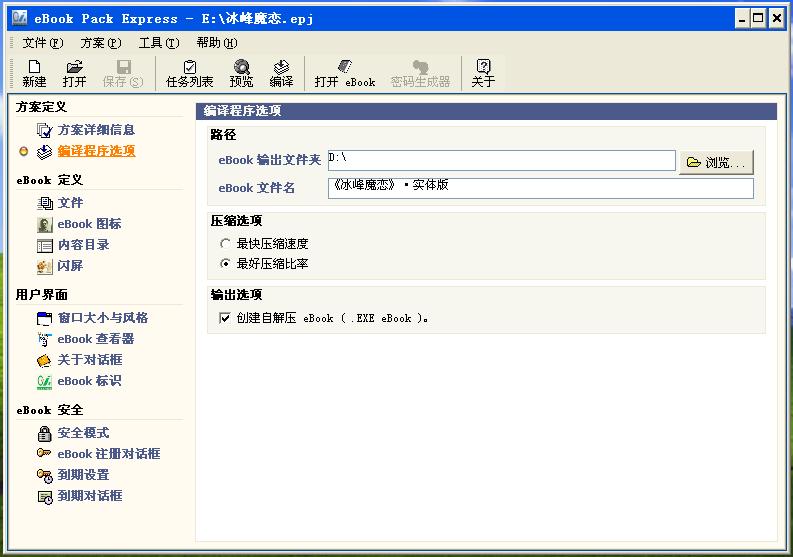Select the eBook 注册对话框 key icon
Viewport: 793px width, 557px height.
(44, 453)
